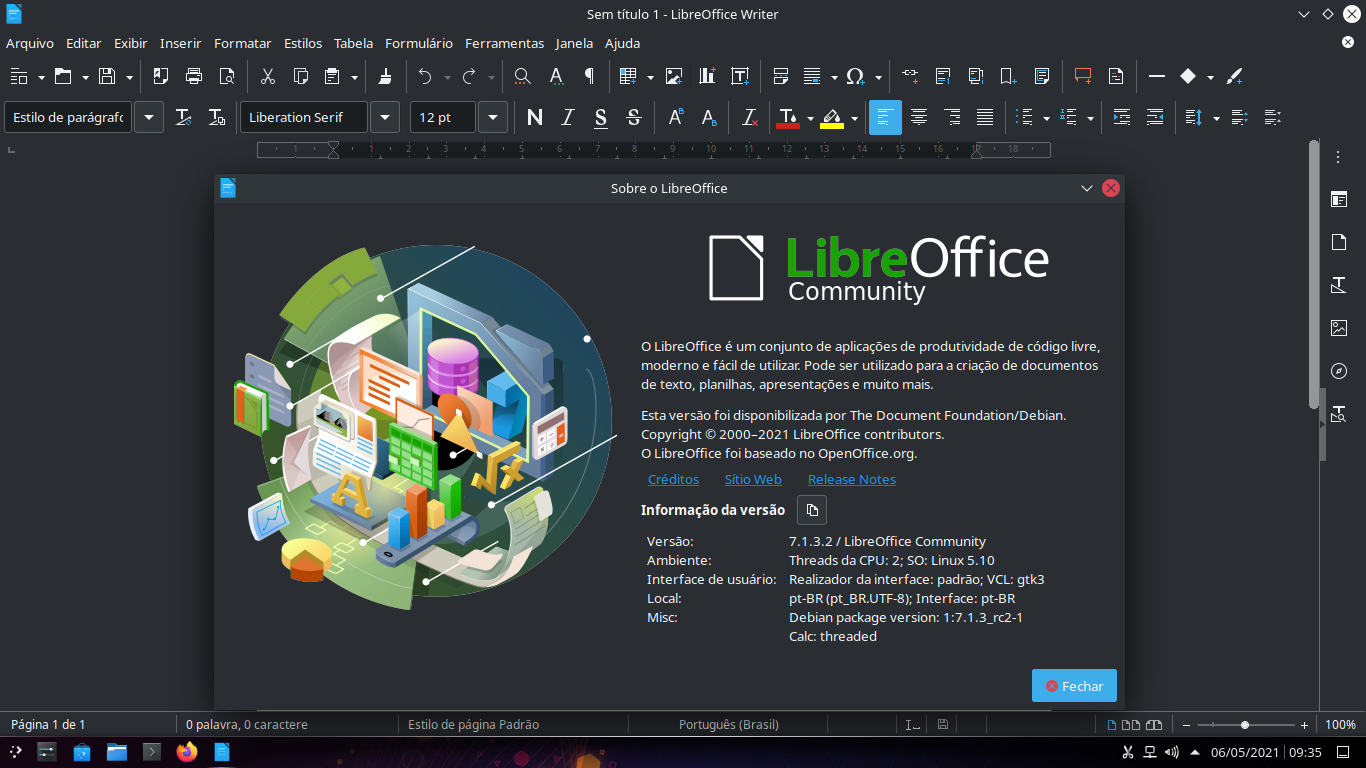The image size is (1366, 768).
Task: Open the Inserir menu
Action: pyautogui.click(x=180, y=43)
